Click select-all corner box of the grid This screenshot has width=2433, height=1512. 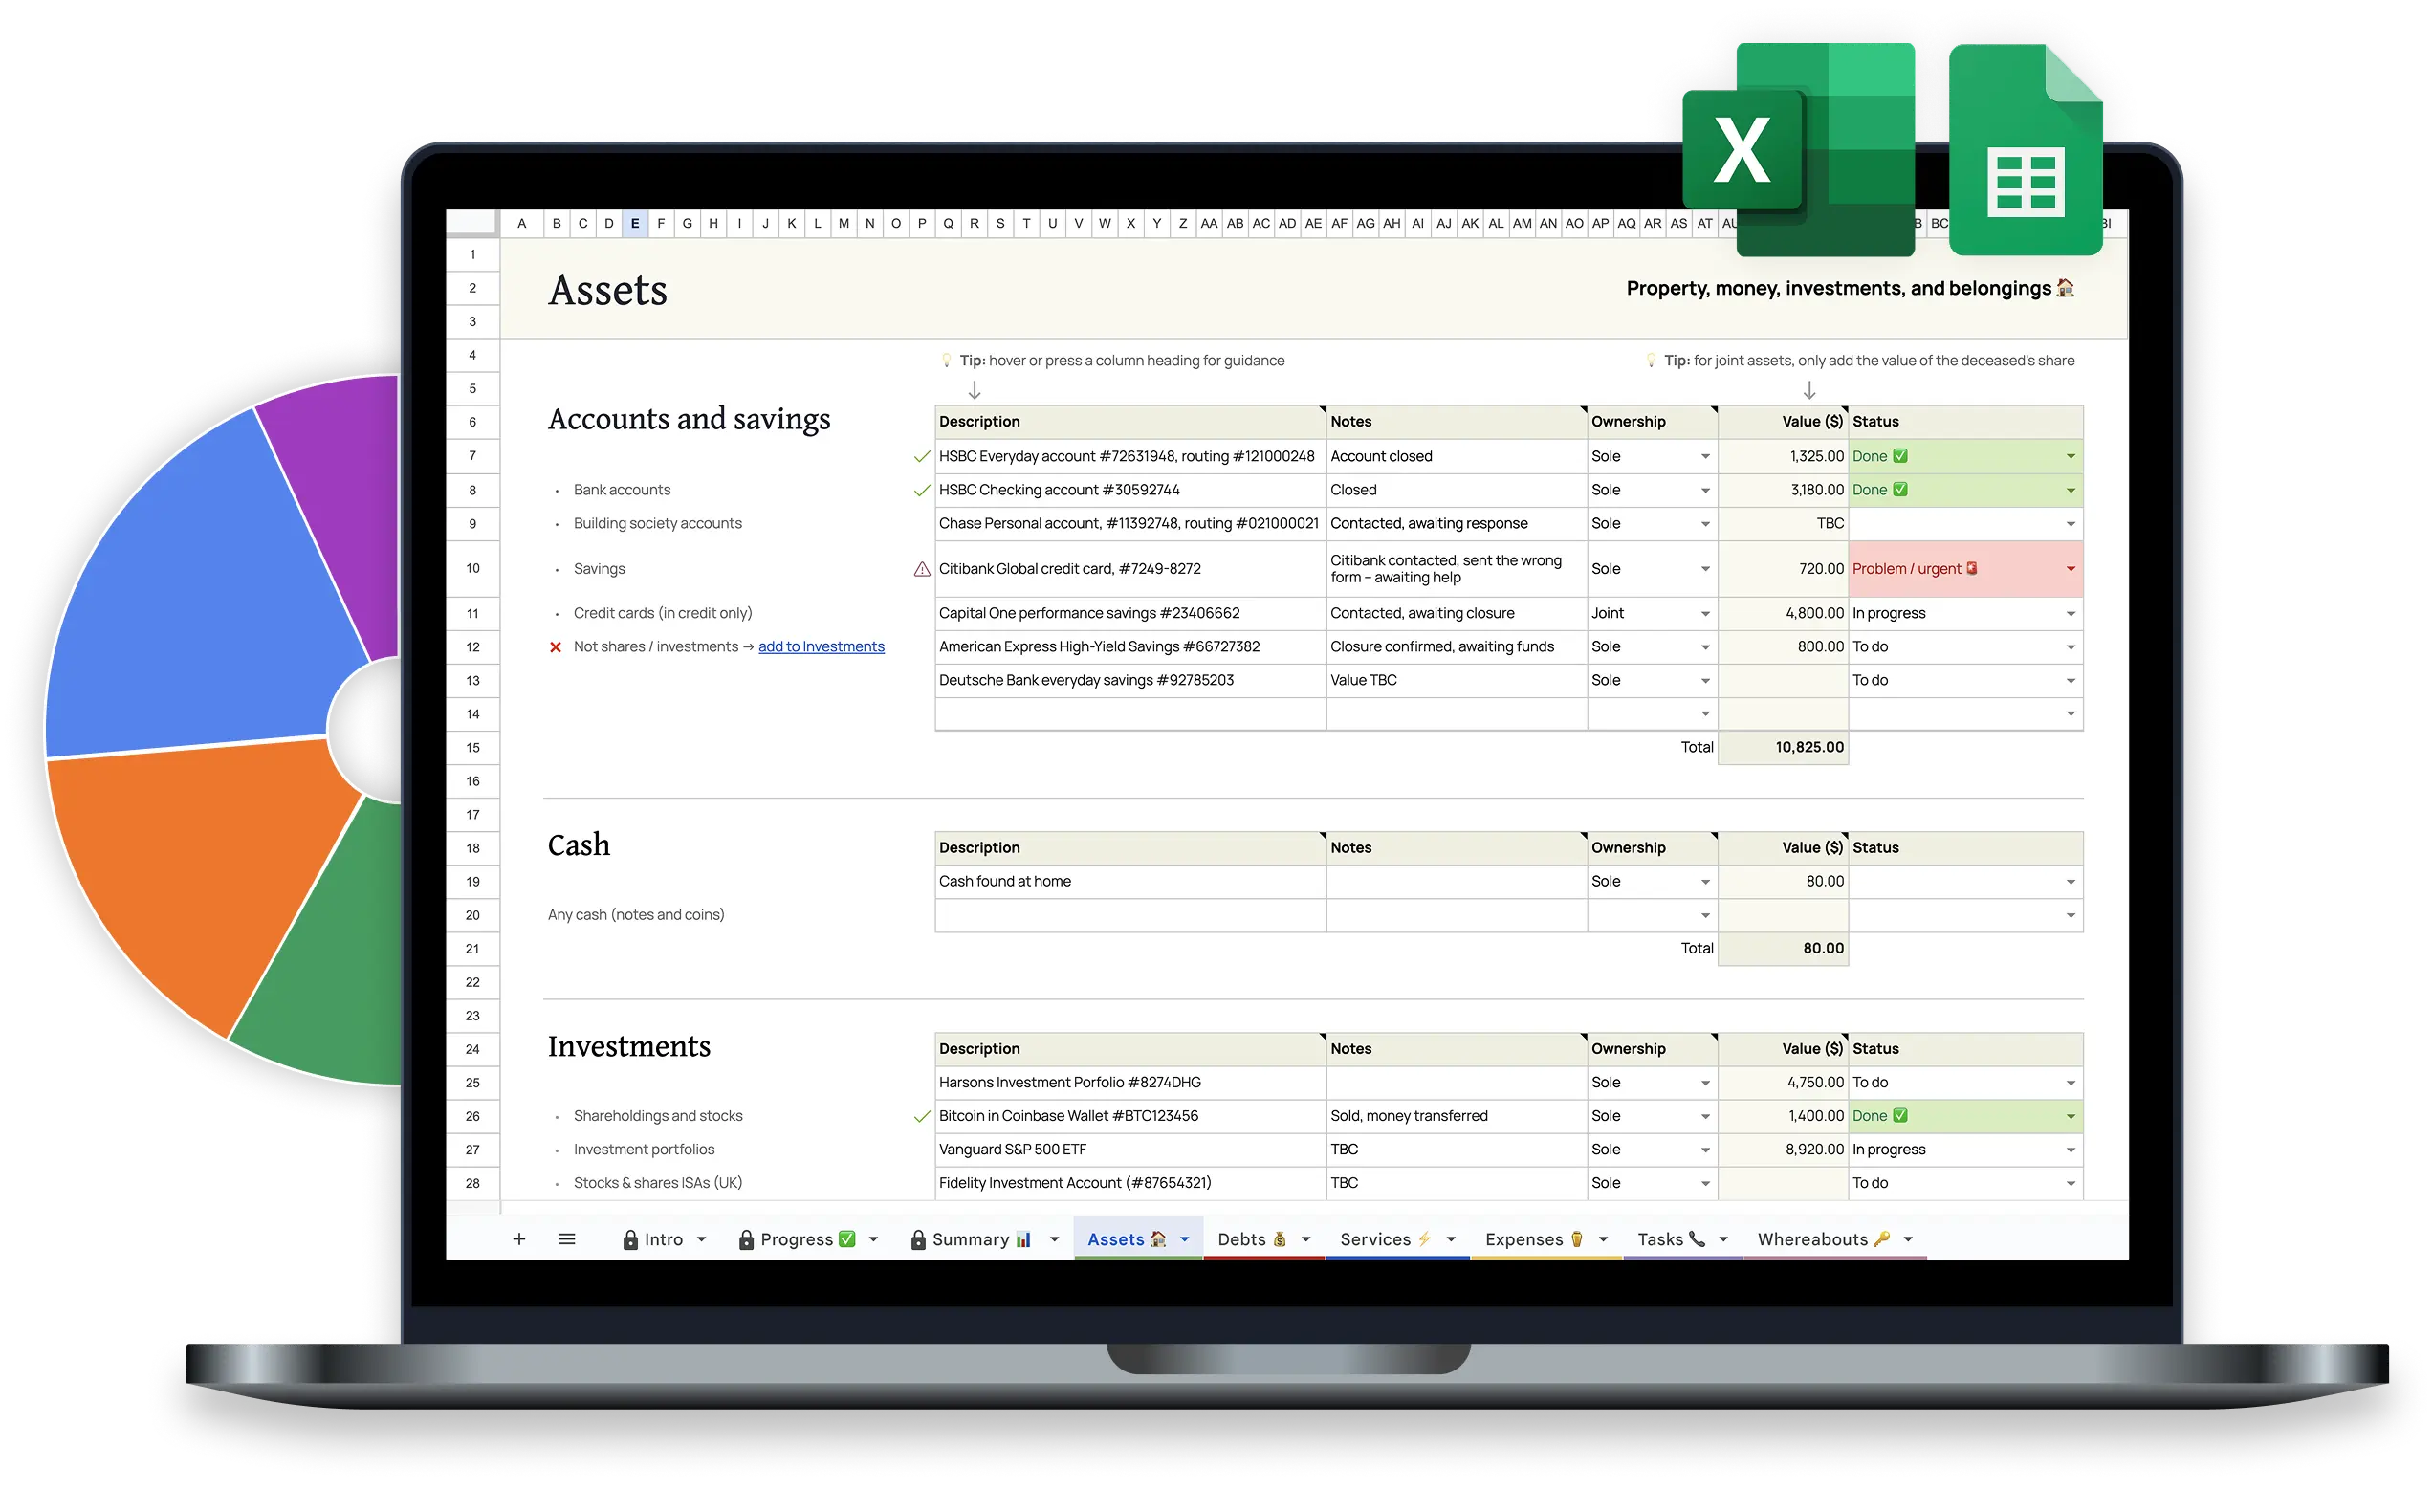472,223
